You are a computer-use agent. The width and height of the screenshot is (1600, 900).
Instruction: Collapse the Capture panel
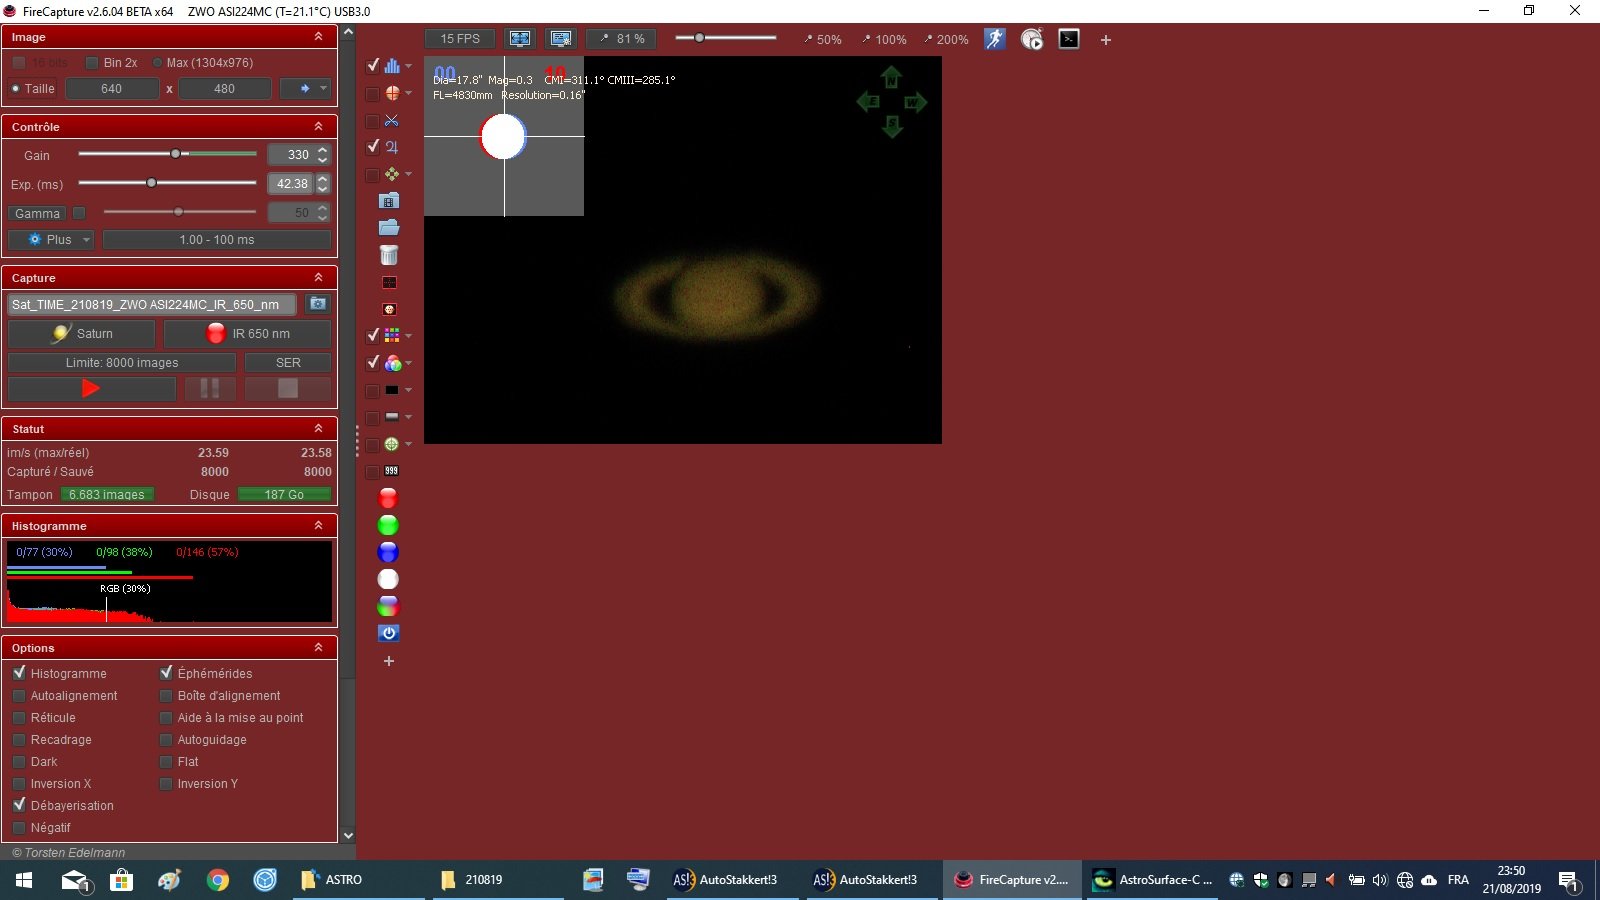tap(318, 277)
